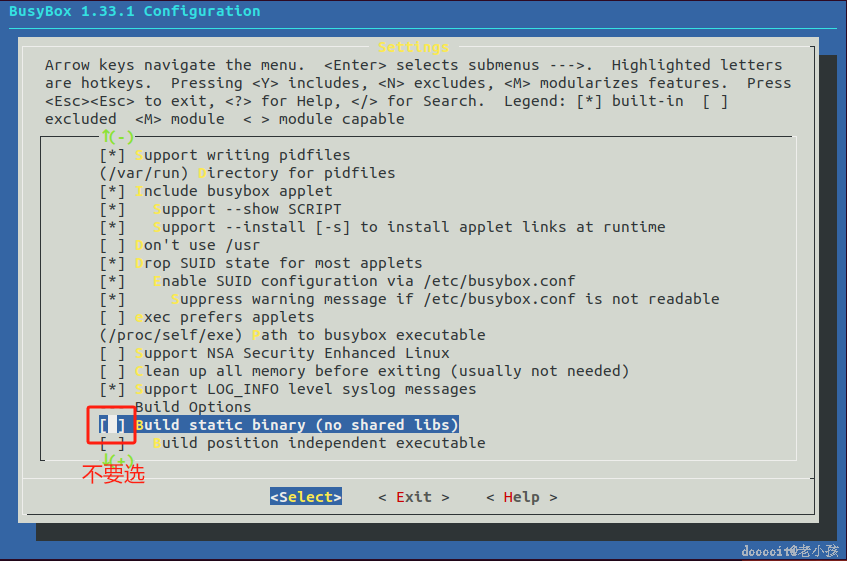
Task: Click the Settings menu title
Action: click(414, 47)
